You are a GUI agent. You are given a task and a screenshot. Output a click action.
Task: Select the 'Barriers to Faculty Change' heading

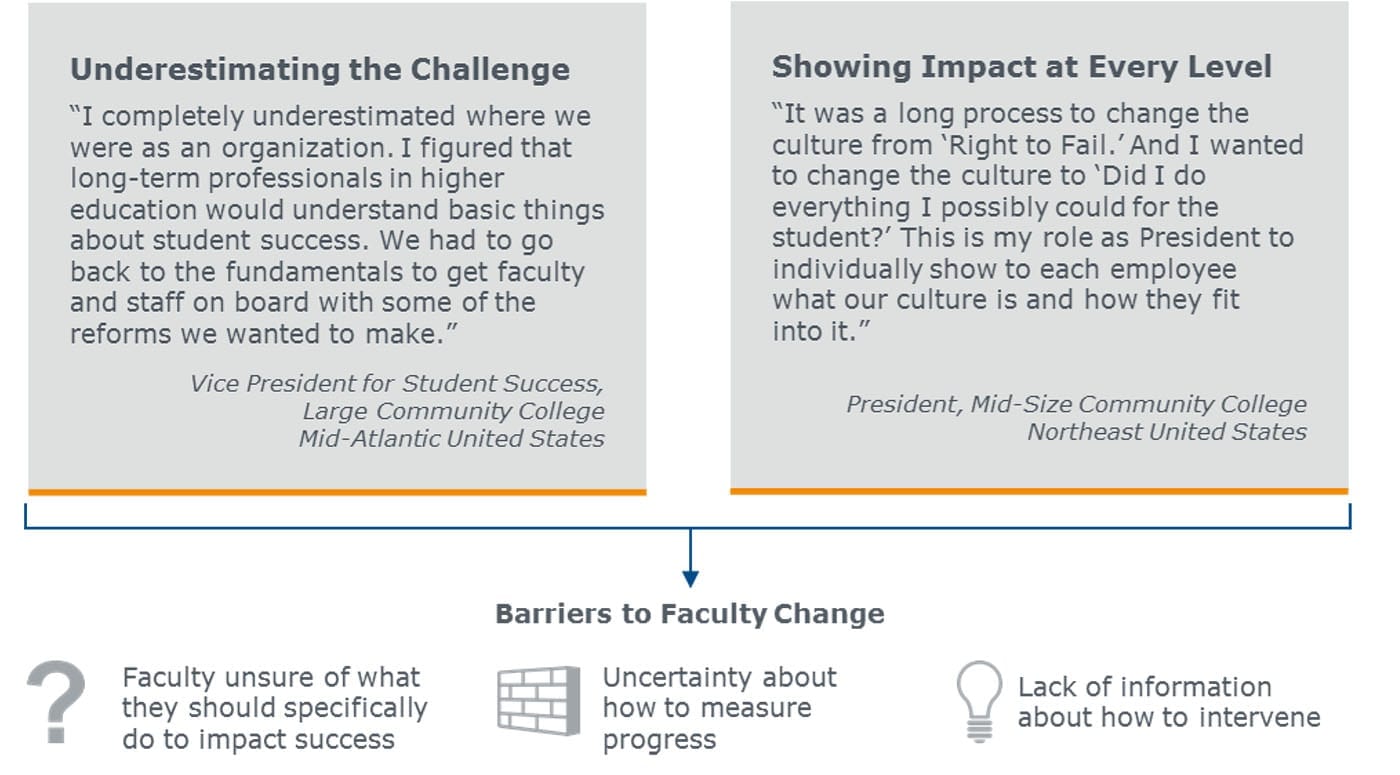pyautogui.click(x=690, y=613)
